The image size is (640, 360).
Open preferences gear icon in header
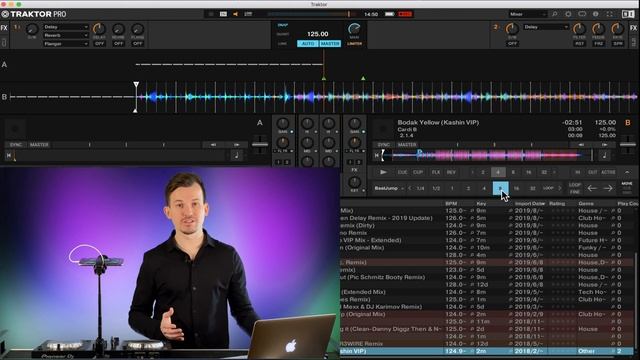point(568,14)
